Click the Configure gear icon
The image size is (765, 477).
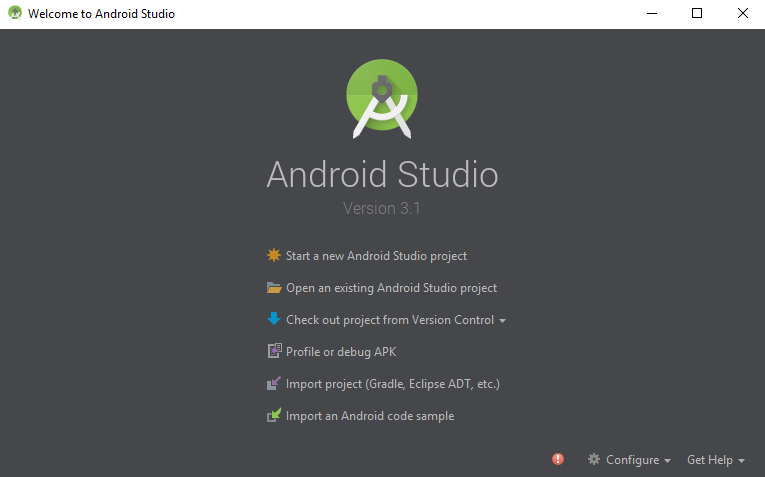click(594, 459)
